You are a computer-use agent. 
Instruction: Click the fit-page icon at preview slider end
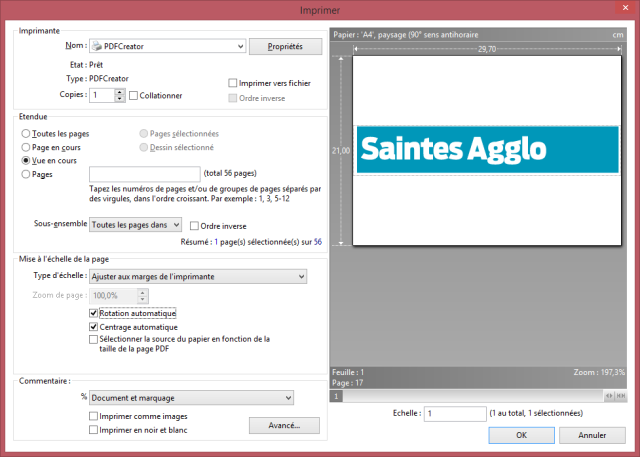622,396
